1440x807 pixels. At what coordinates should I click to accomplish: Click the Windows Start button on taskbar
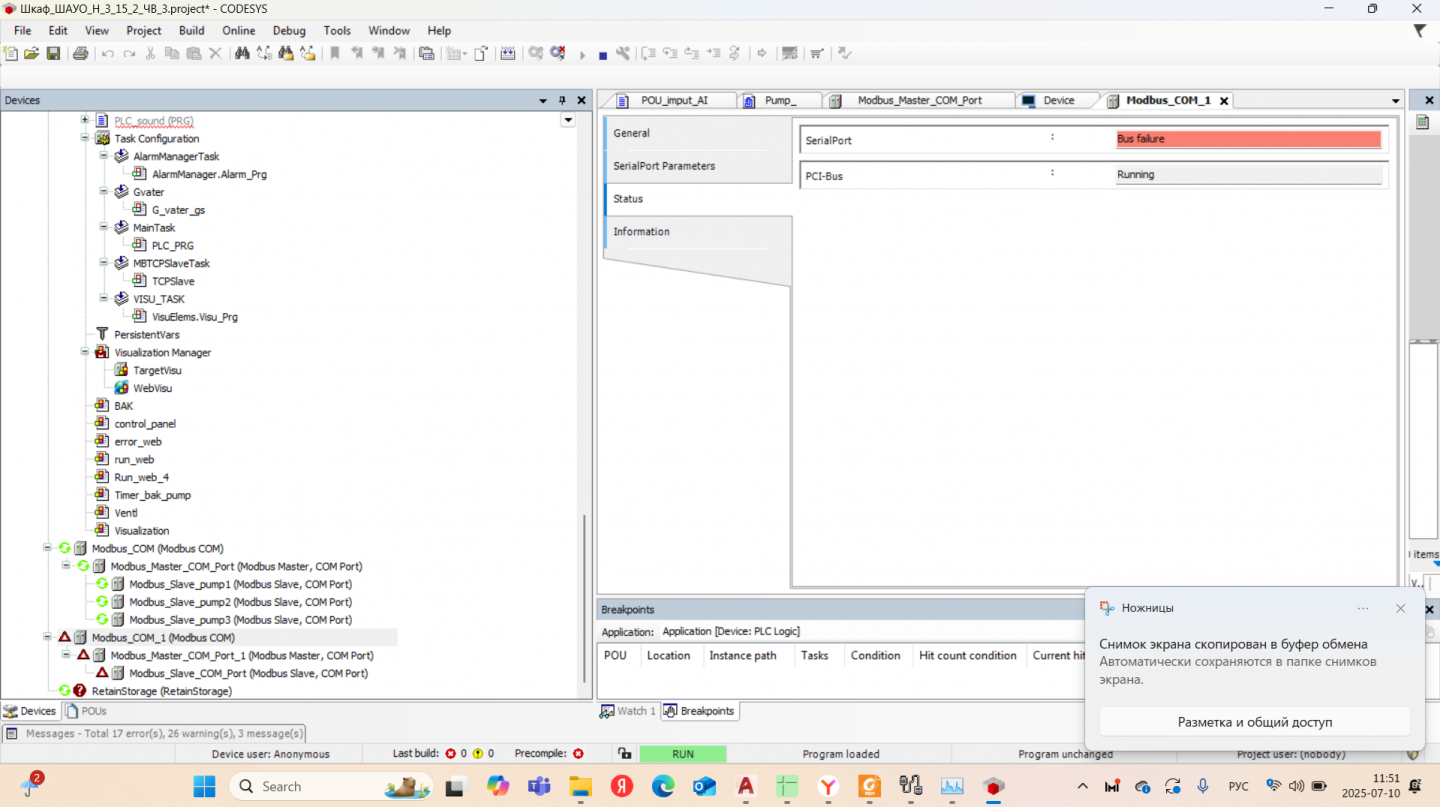coord(204,786)
